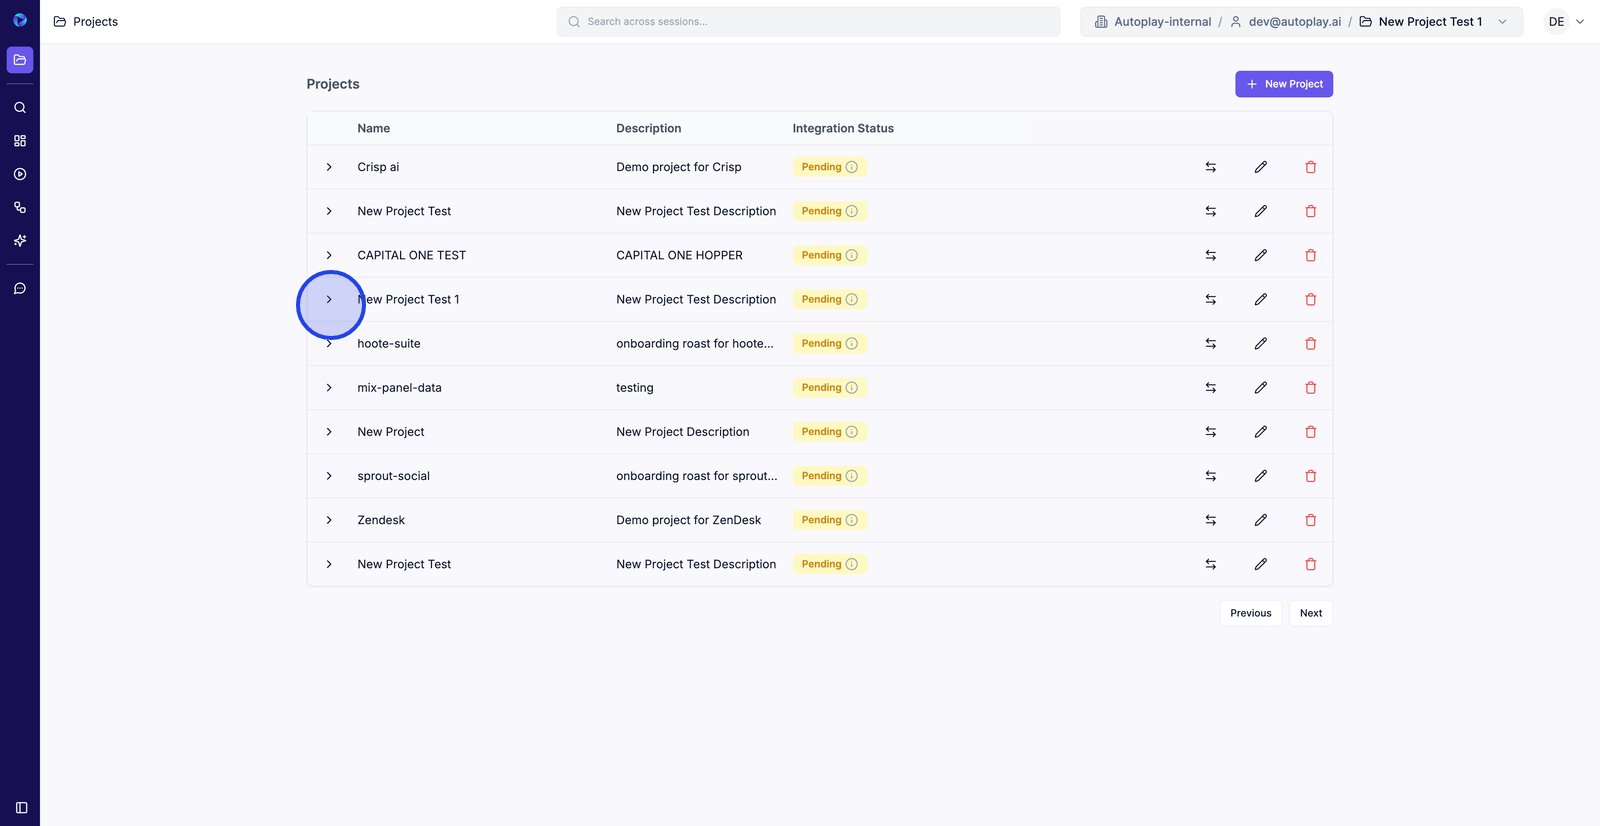Click the Previous page button
1600x826 pixels.
click(1250, 613)
